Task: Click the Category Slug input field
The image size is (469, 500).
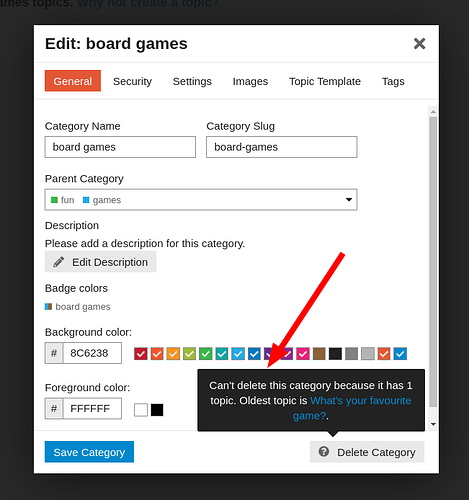Action: tap(282, 147)
